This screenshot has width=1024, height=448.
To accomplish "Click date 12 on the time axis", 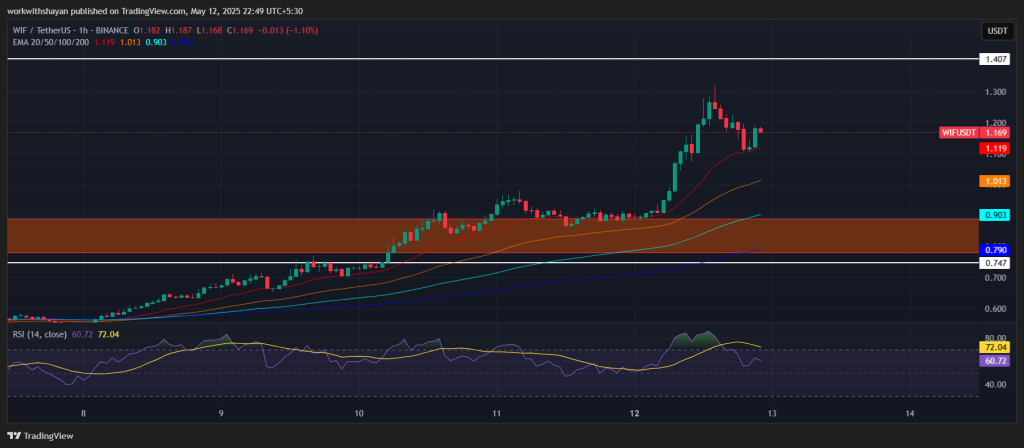I will coord(635,413).
